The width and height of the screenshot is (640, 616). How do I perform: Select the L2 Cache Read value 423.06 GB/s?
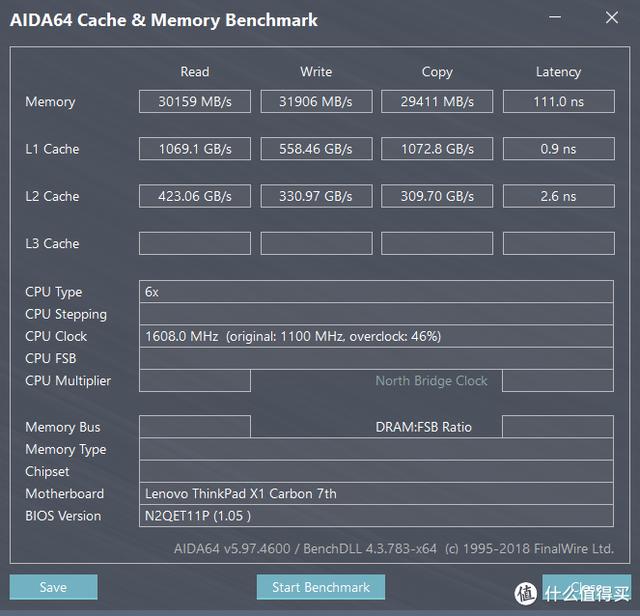pos(195,196)
